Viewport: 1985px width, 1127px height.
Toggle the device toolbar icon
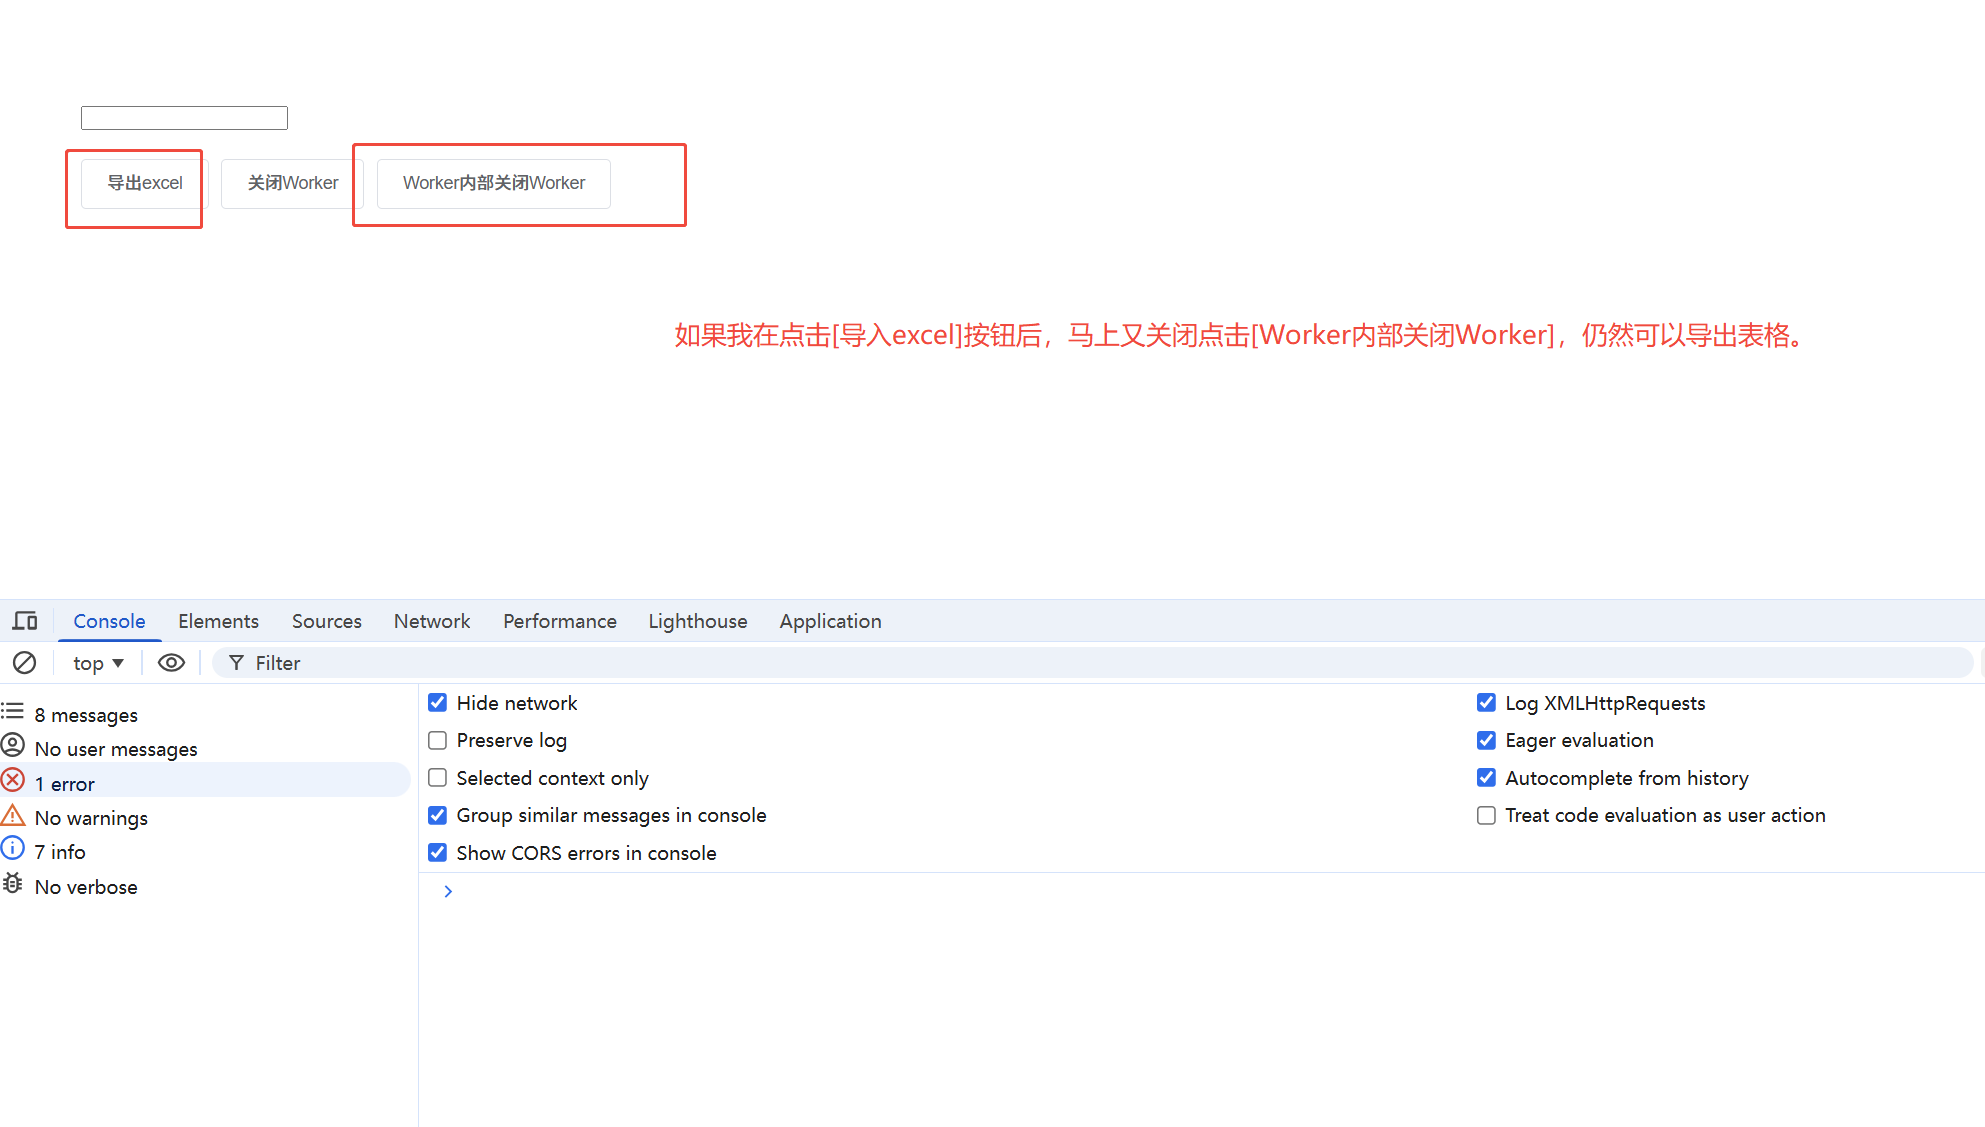point(25,621)
